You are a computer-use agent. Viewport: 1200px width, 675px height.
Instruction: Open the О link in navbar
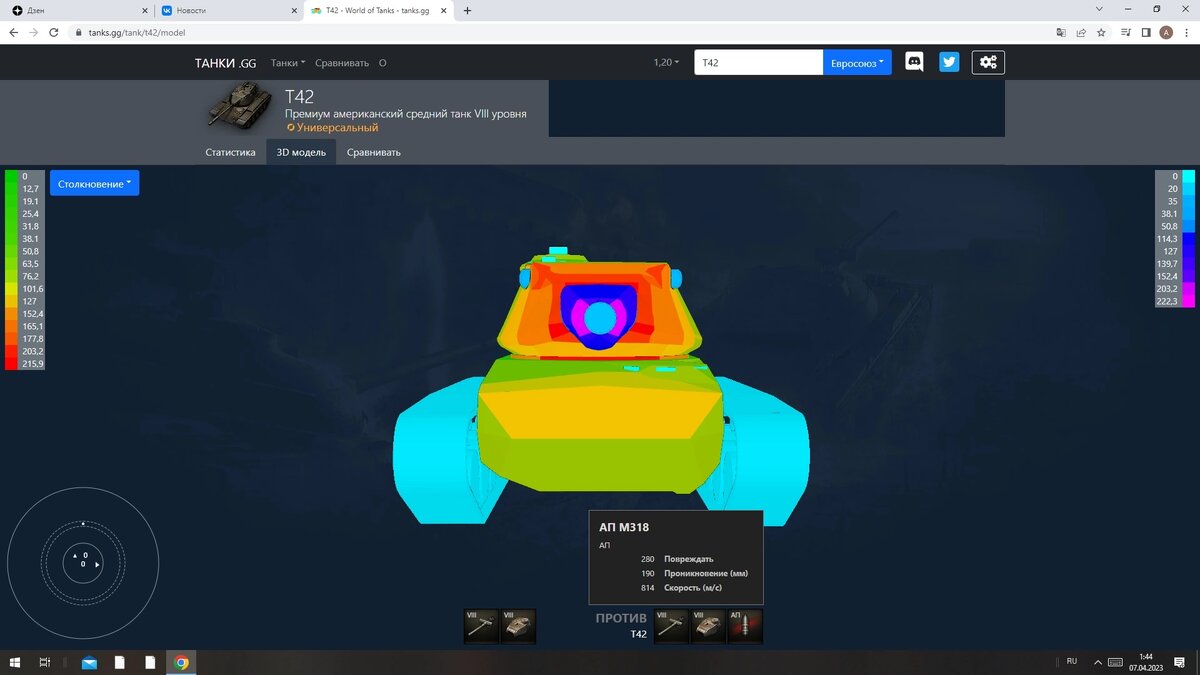382,62
